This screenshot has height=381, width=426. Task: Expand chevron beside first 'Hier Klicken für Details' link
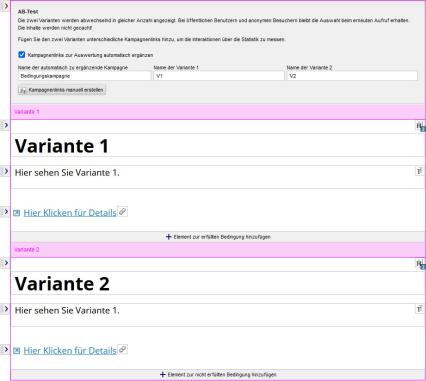click(x=5, y=212)
